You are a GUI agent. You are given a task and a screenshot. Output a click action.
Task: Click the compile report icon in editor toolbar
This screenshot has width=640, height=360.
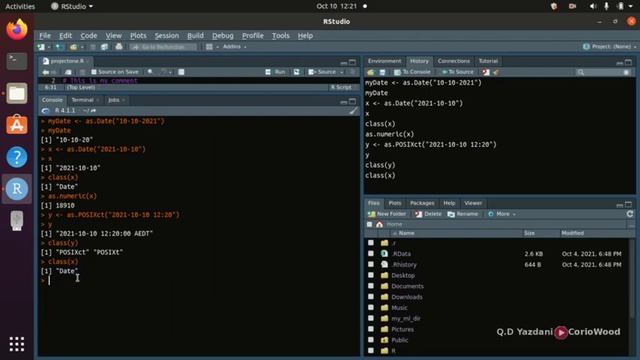[181, 72]
